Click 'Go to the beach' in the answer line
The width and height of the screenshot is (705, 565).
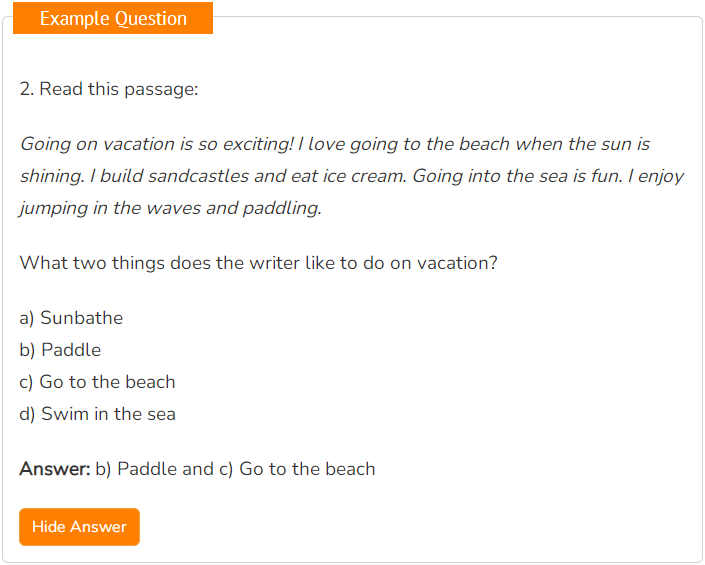click(x=307, y=469)
